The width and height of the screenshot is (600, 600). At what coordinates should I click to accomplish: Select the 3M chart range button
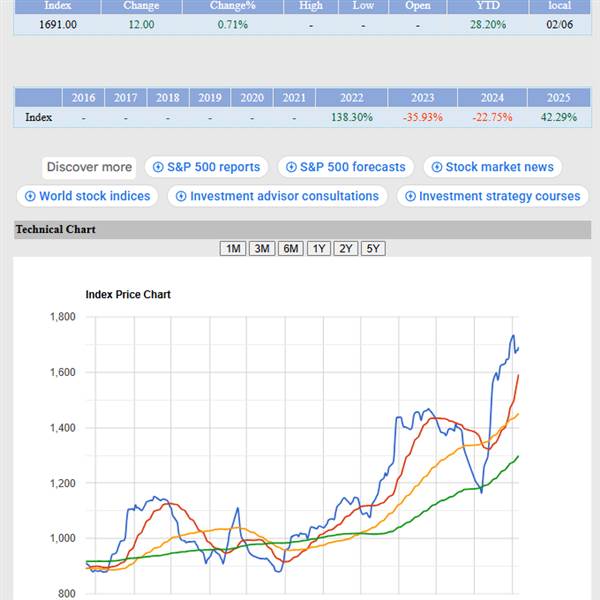(x=262, y=249)
